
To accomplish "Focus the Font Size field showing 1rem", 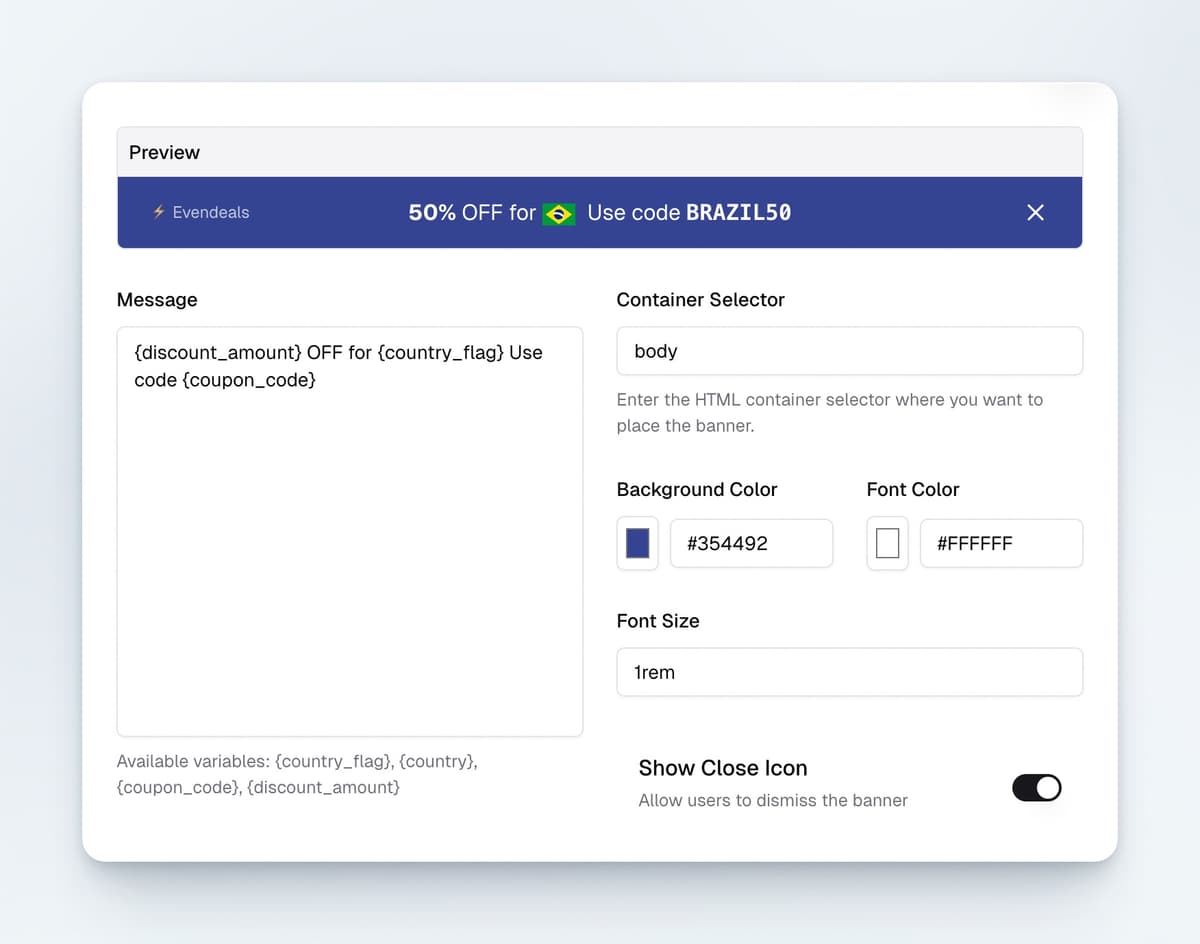I will point(849,672).
